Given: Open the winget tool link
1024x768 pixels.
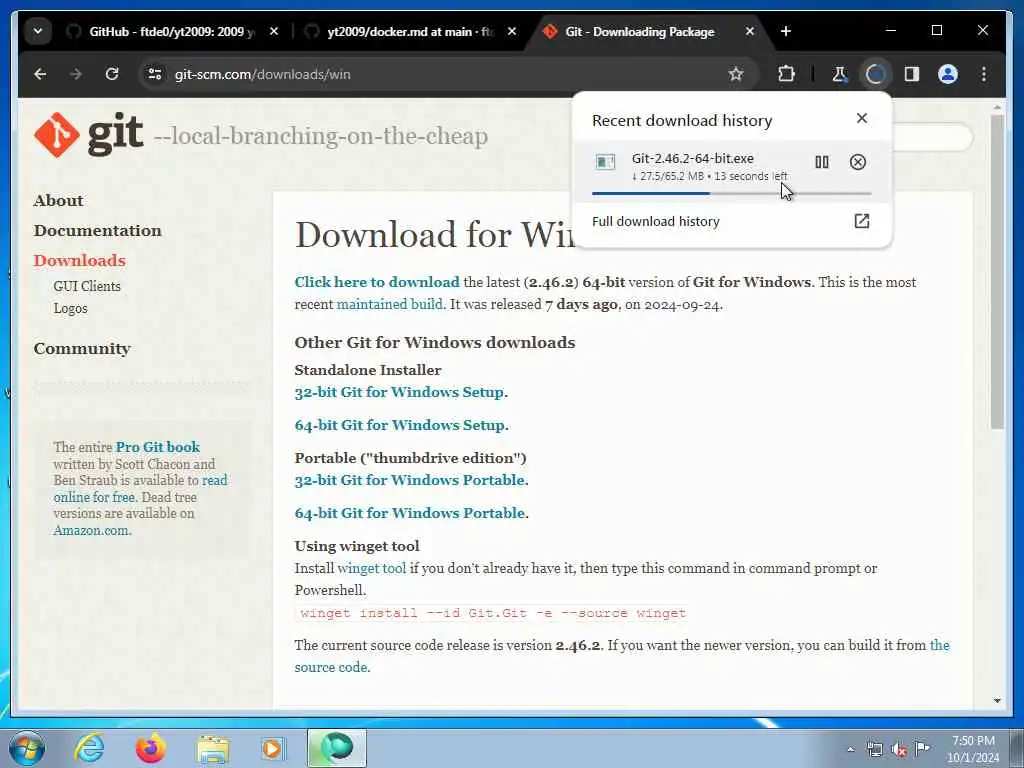Looking at the screenshot, I should [372, 568].
